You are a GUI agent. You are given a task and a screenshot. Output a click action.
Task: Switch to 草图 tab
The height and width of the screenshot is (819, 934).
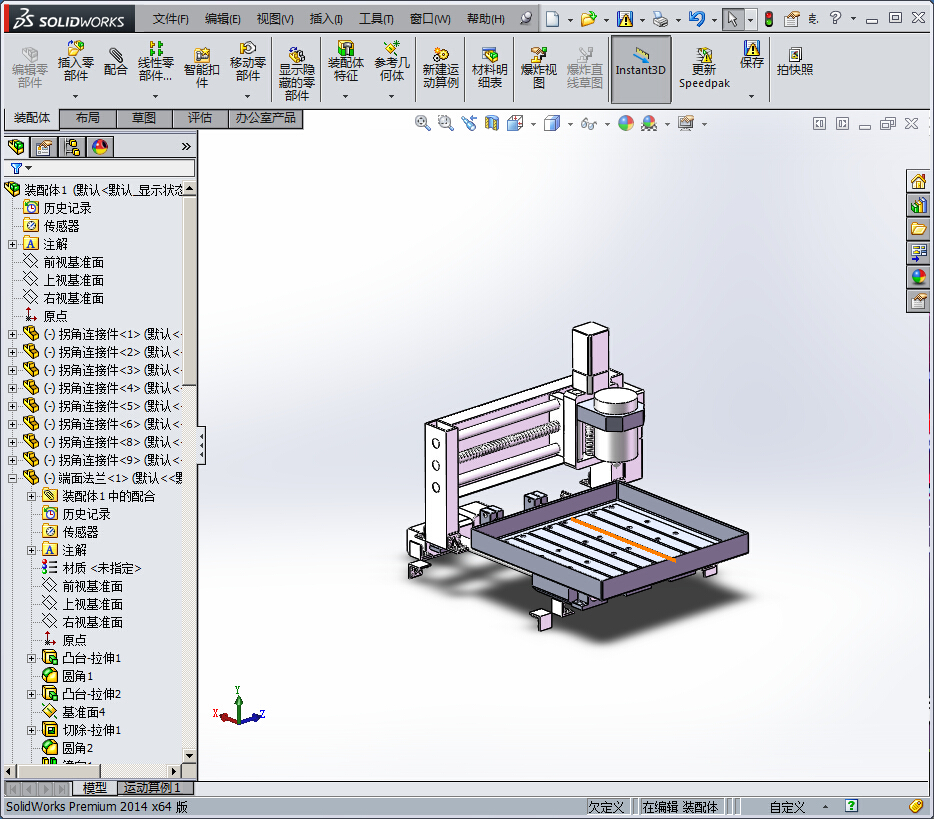pos(144,118)
